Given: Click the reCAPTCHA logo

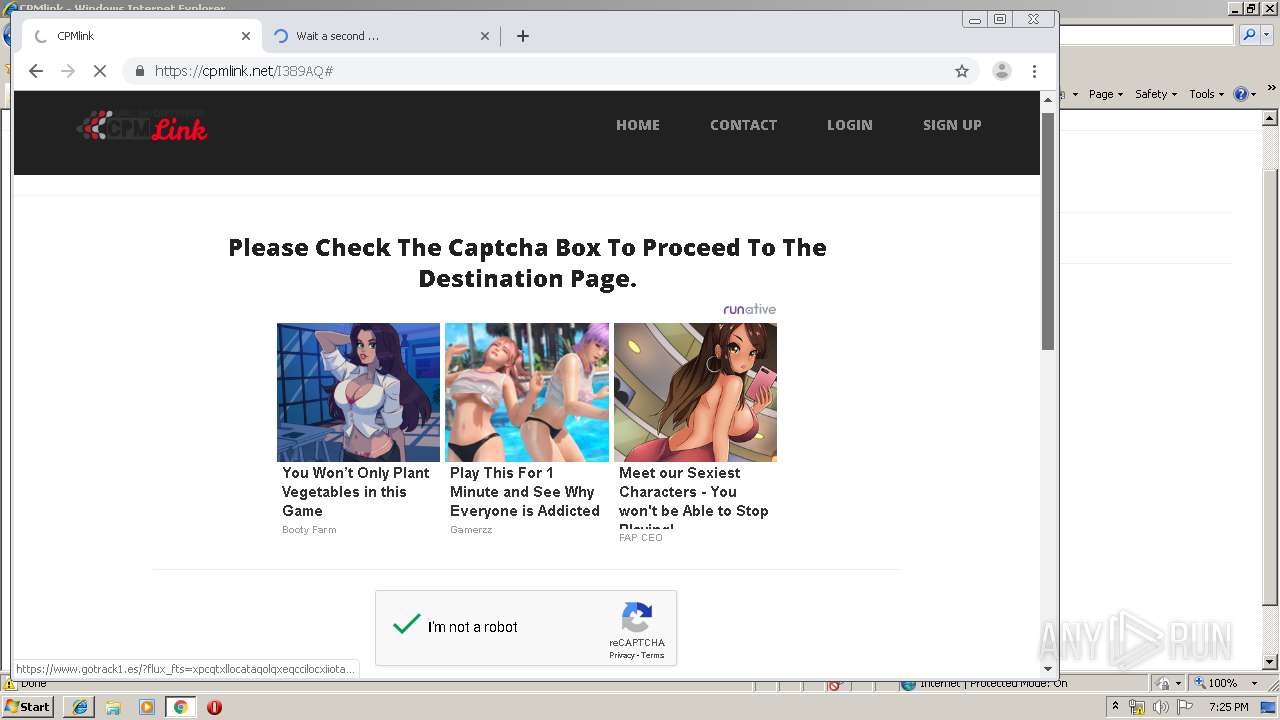Looking at the screenshot, I should coord(637,617).
